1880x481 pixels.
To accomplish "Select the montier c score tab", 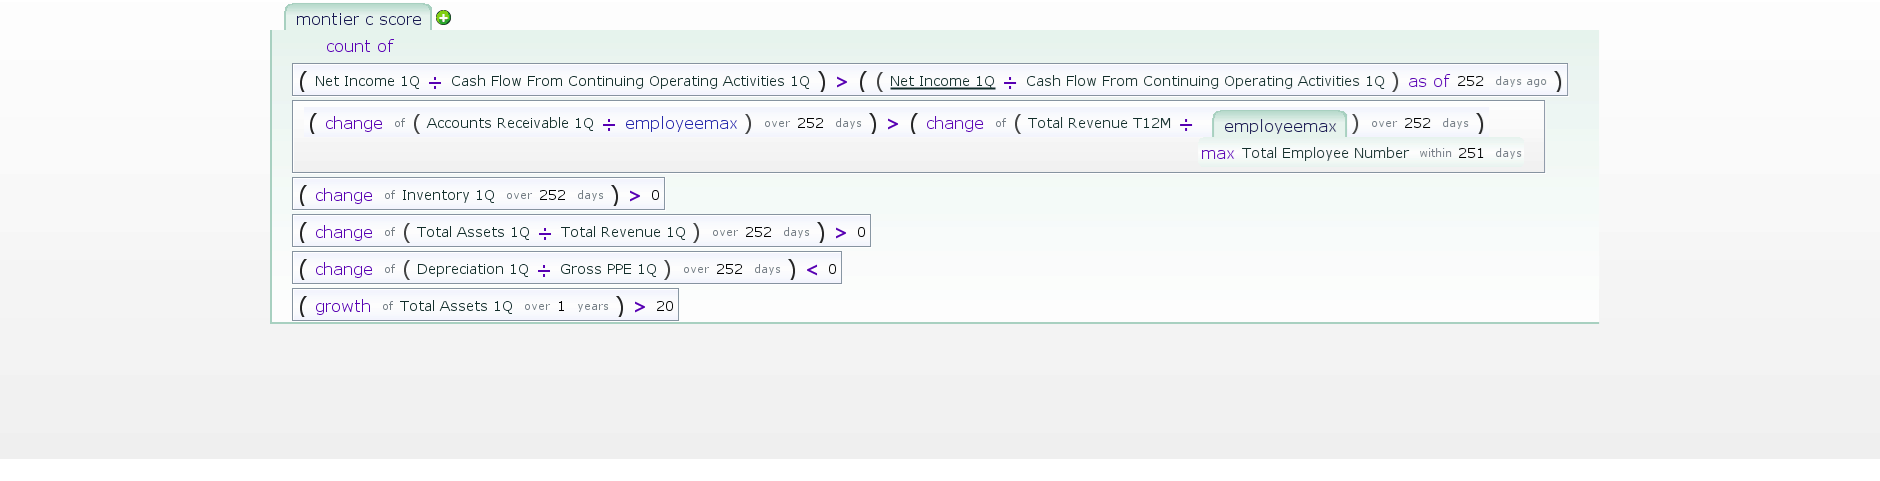I will 358,19.
